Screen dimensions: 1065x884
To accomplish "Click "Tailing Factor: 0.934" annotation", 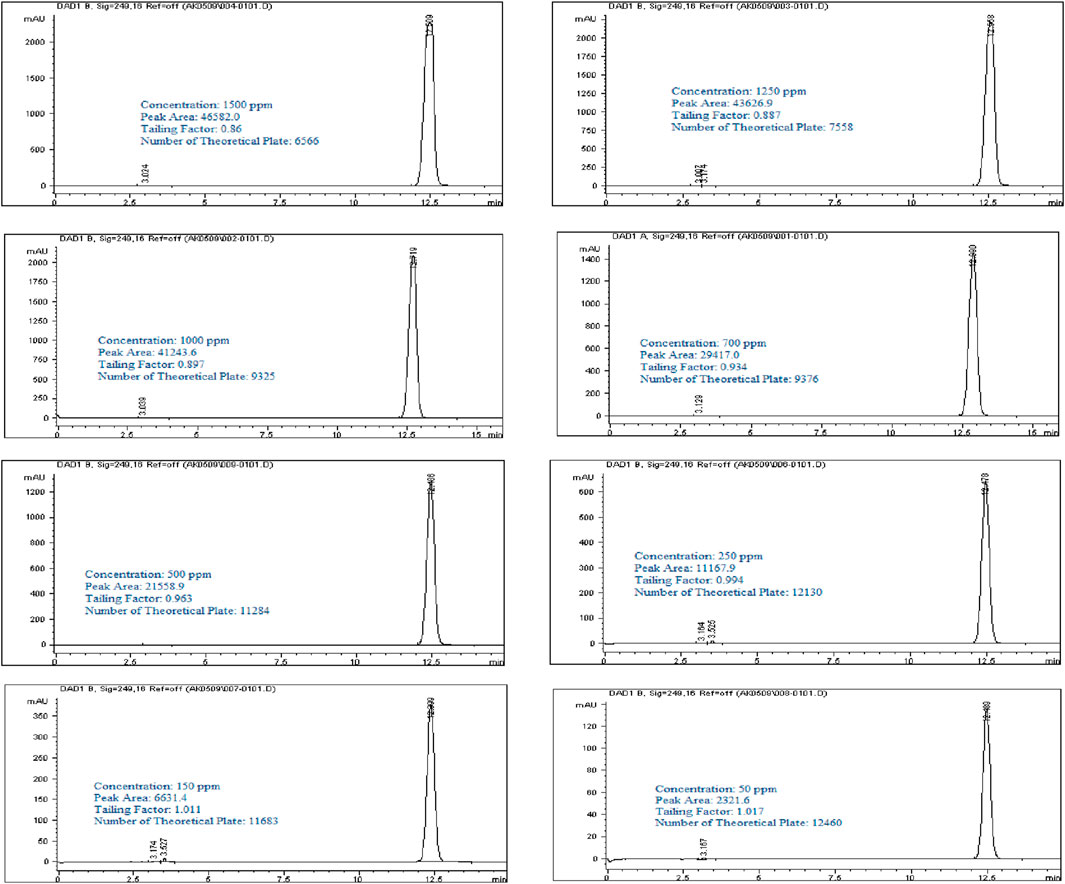I will 693,367.
